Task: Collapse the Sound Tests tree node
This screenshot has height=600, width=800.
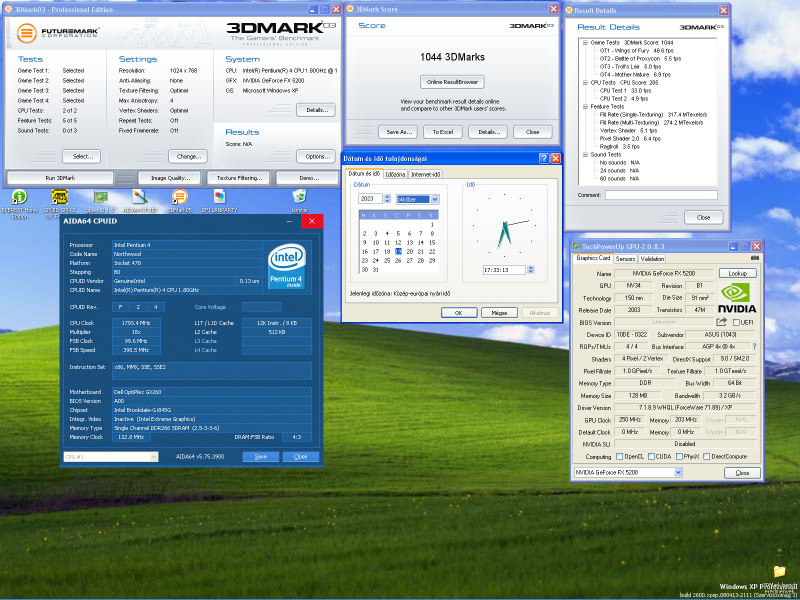Action: point(585,155)
